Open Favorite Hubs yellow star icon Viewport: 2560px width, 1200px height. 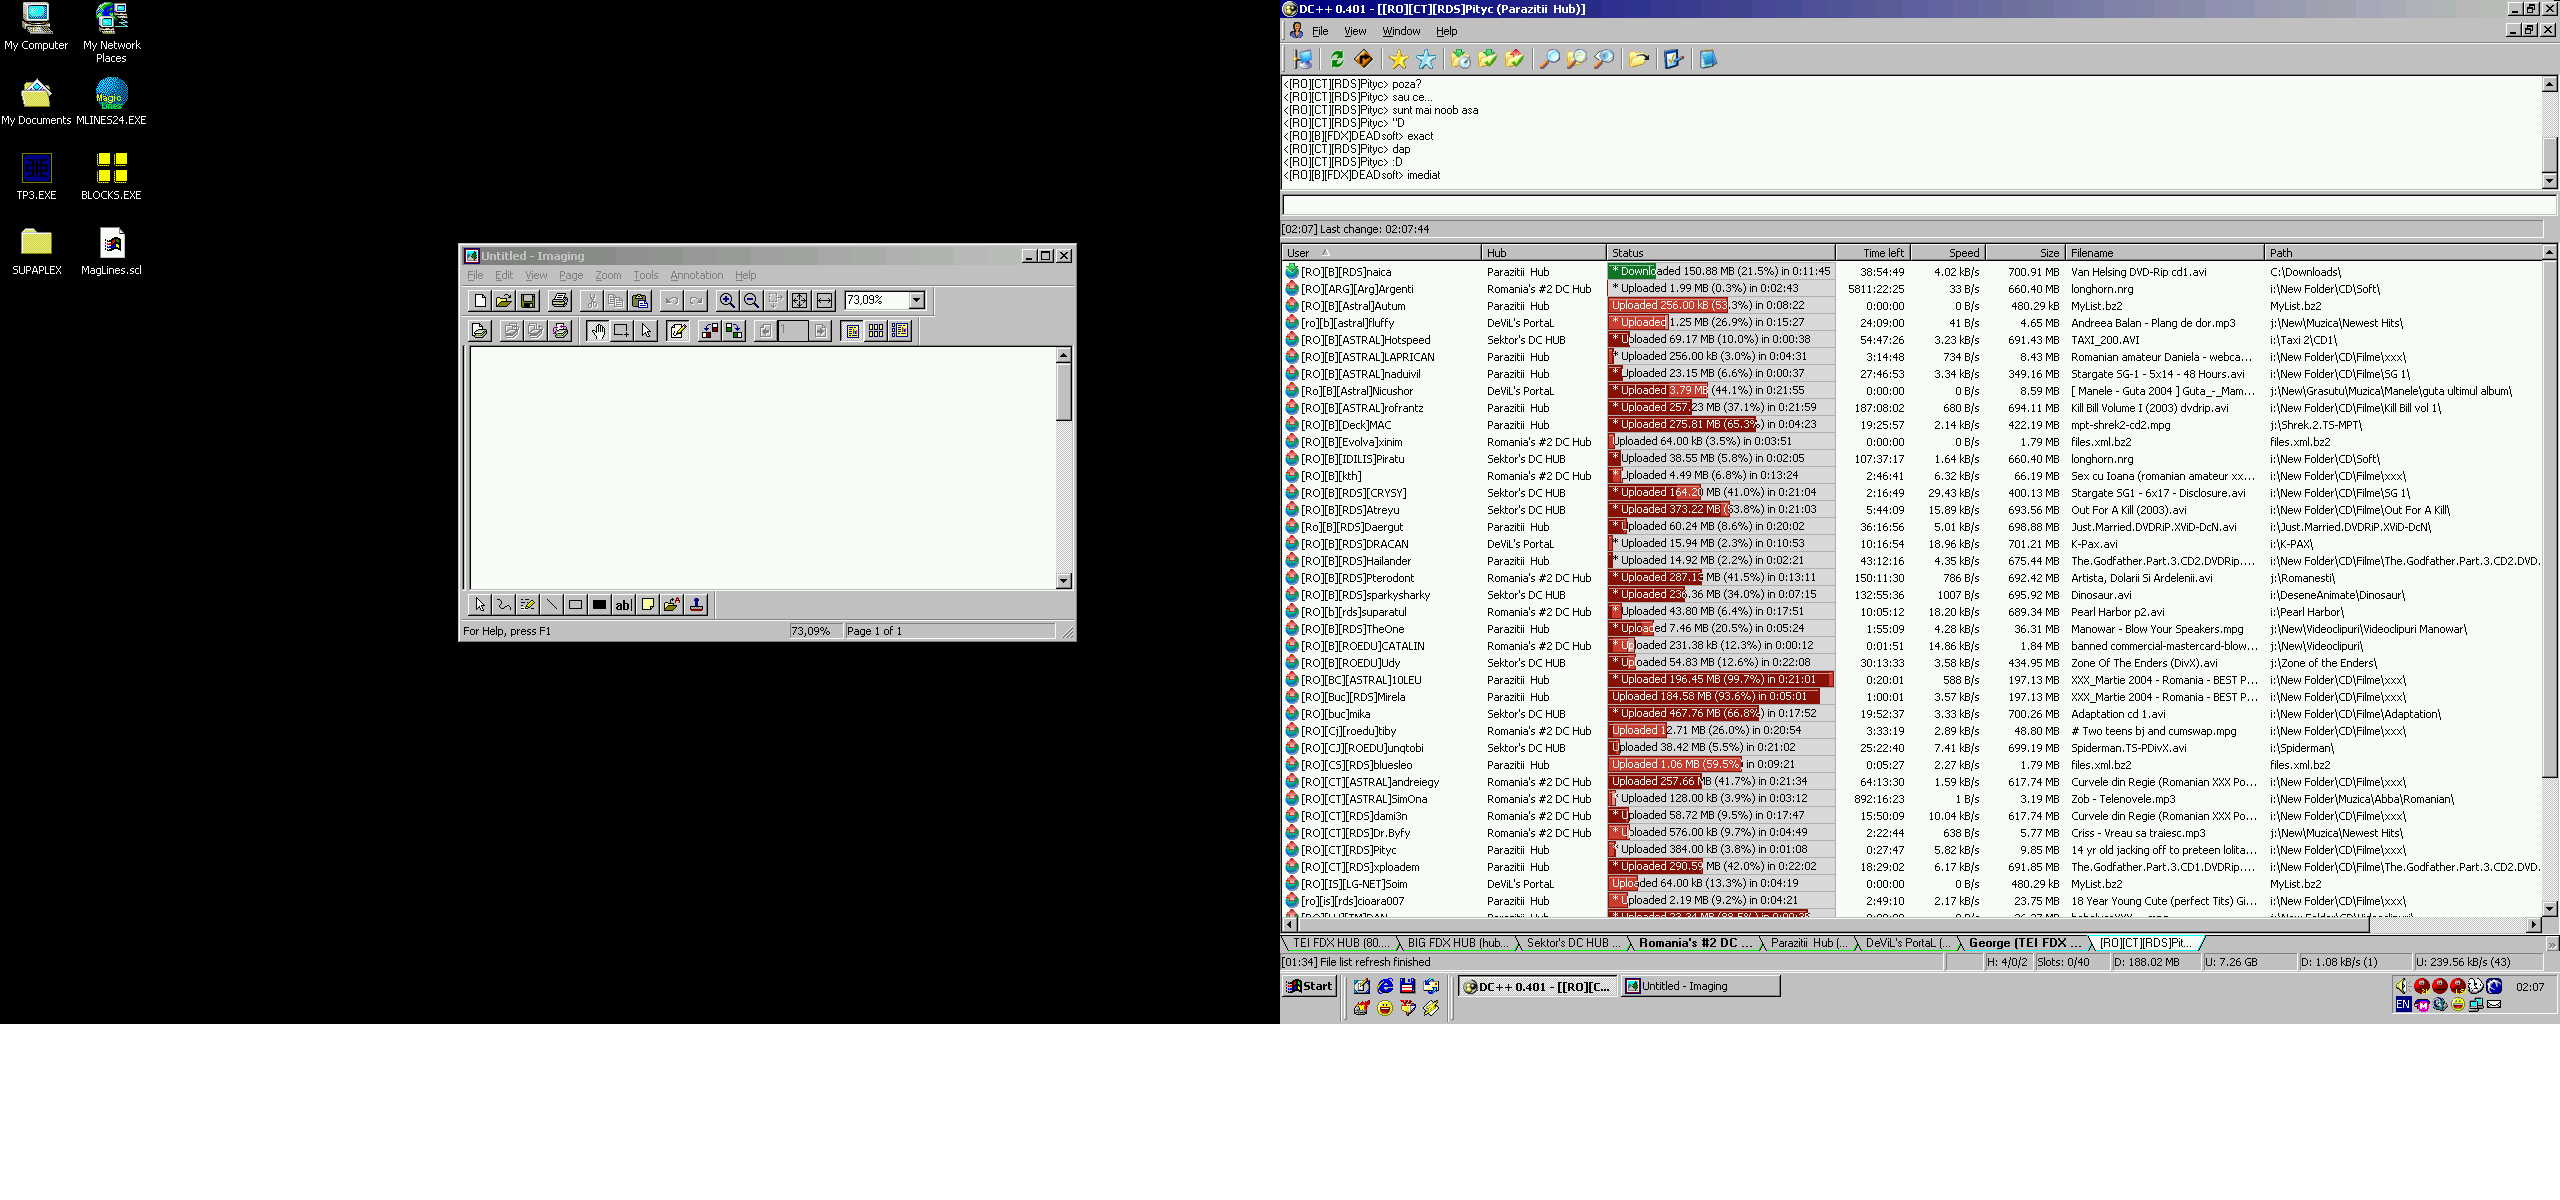click(x=1399, y=59)
